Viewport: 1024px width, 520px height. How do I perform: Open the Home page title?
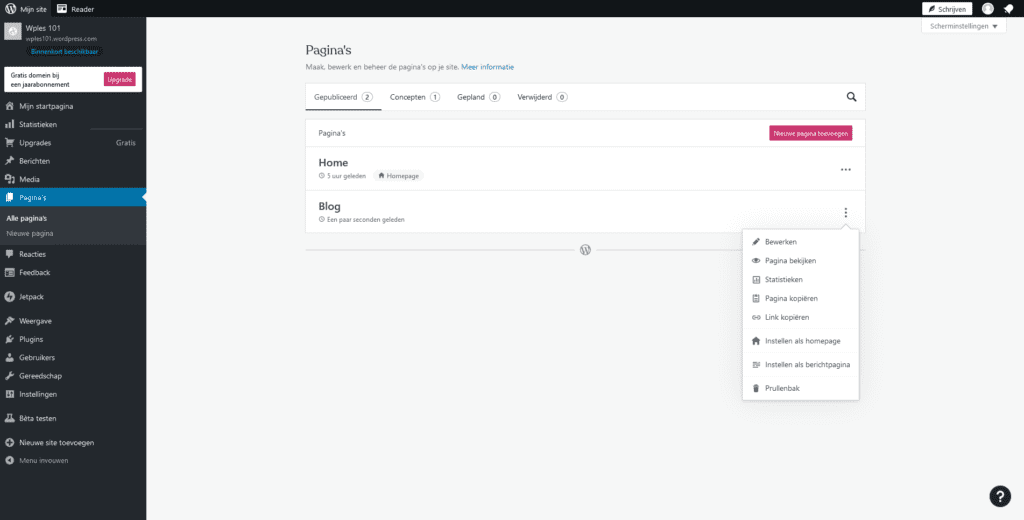point(333,163)
